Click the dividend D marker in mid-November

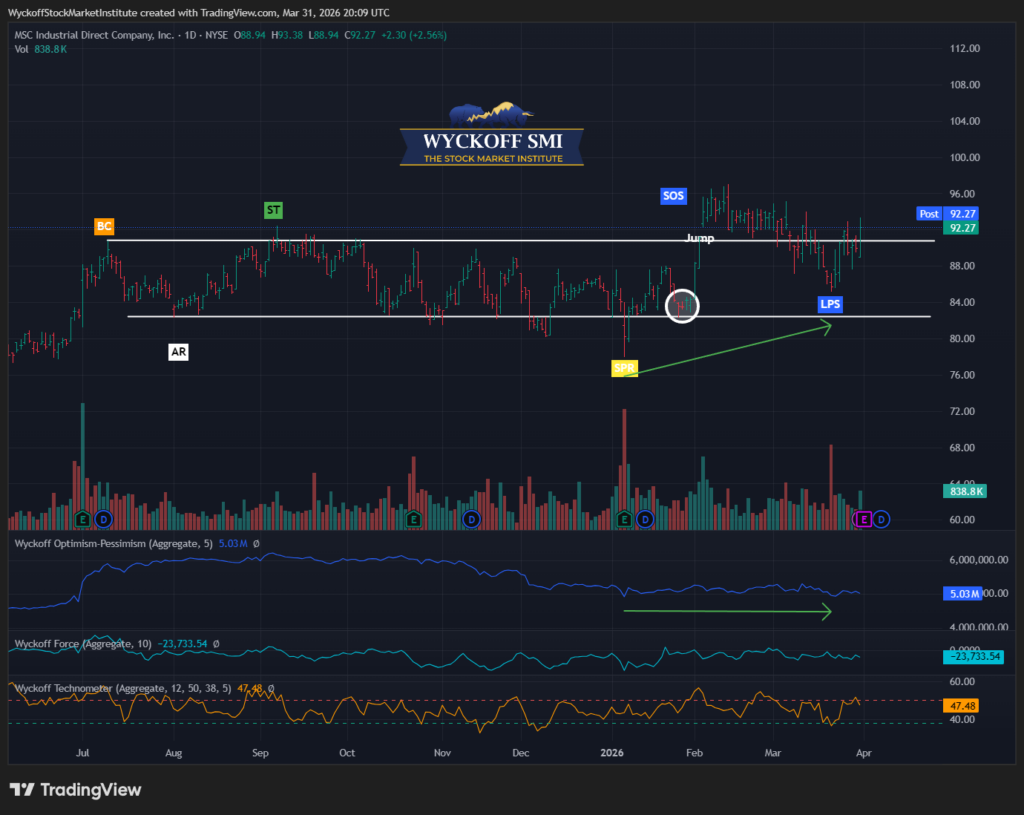click(471, 519)
